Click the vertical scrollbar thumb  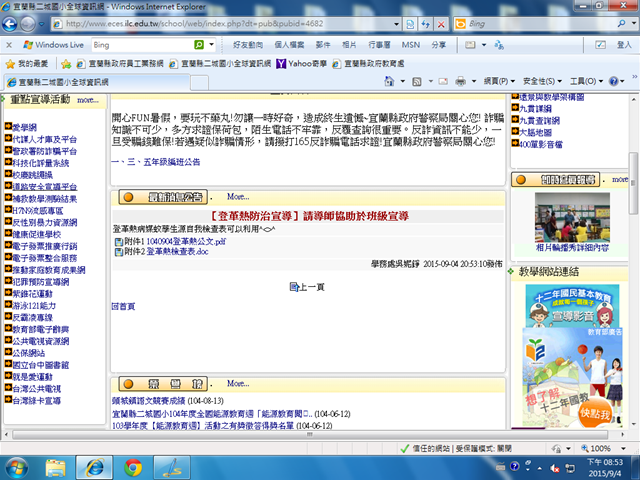[x=633, y=183]
